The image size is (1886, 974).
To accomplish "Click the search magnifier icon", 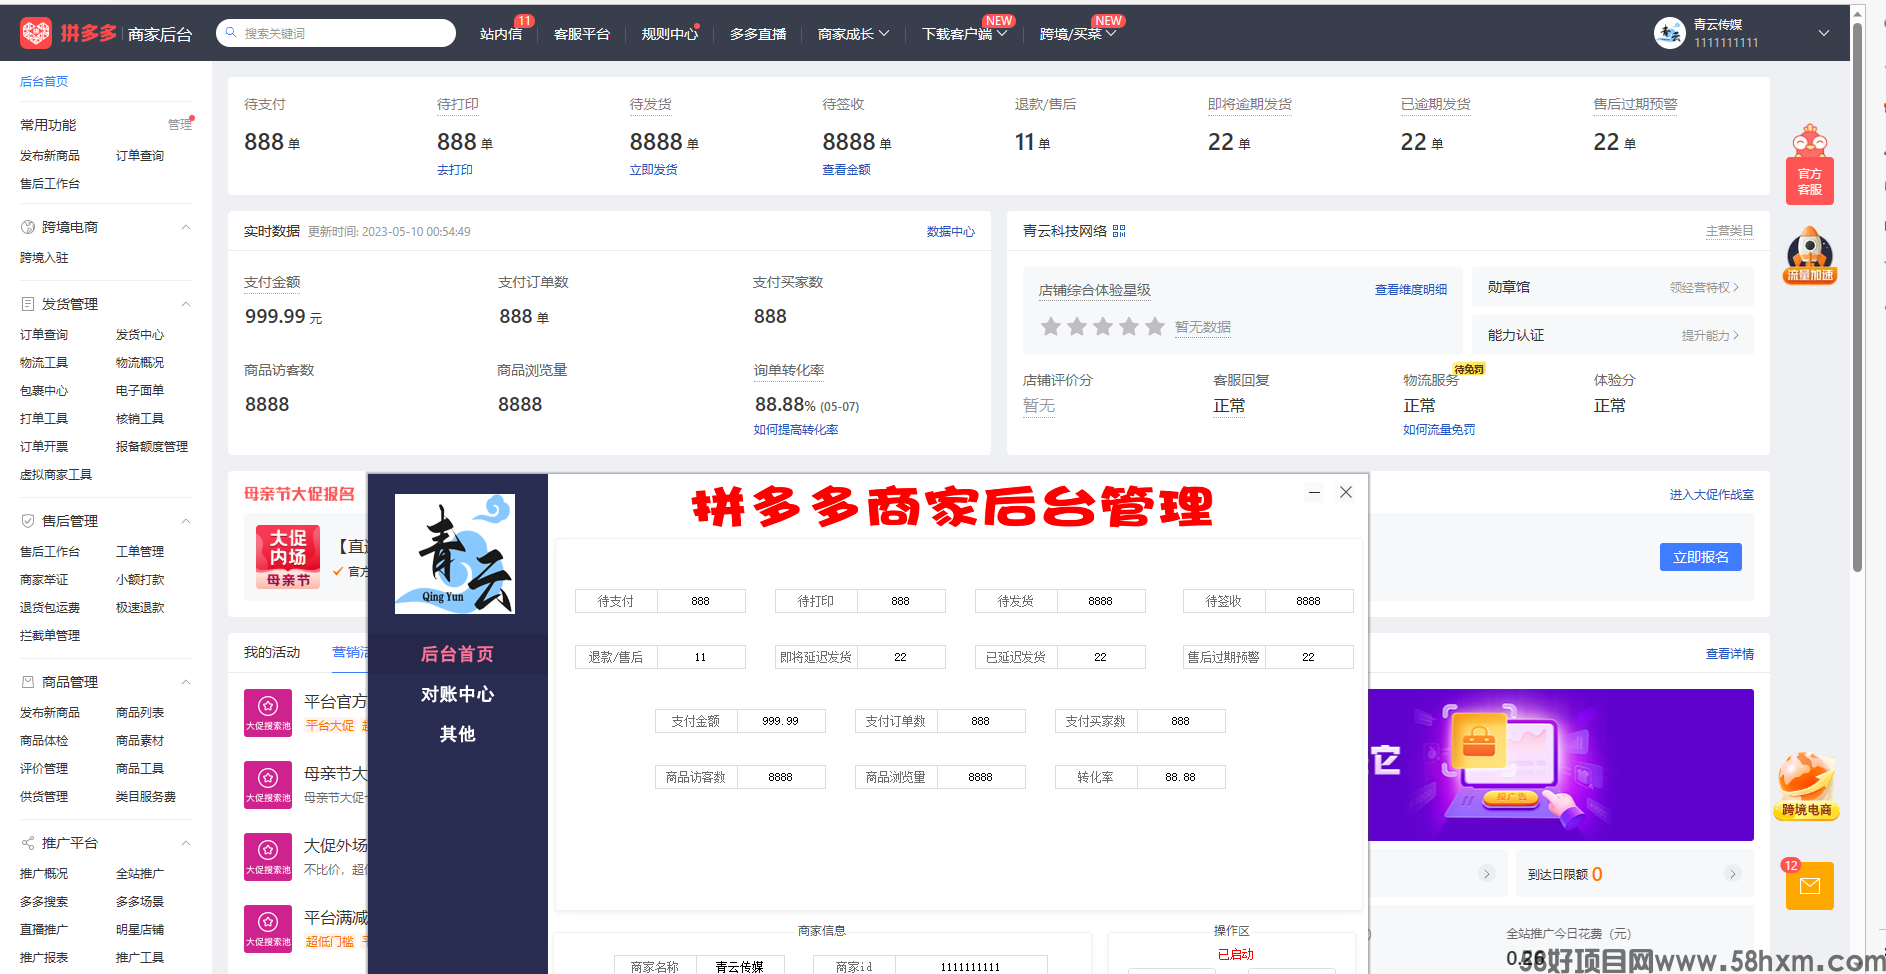I will (x=231, y=33).
